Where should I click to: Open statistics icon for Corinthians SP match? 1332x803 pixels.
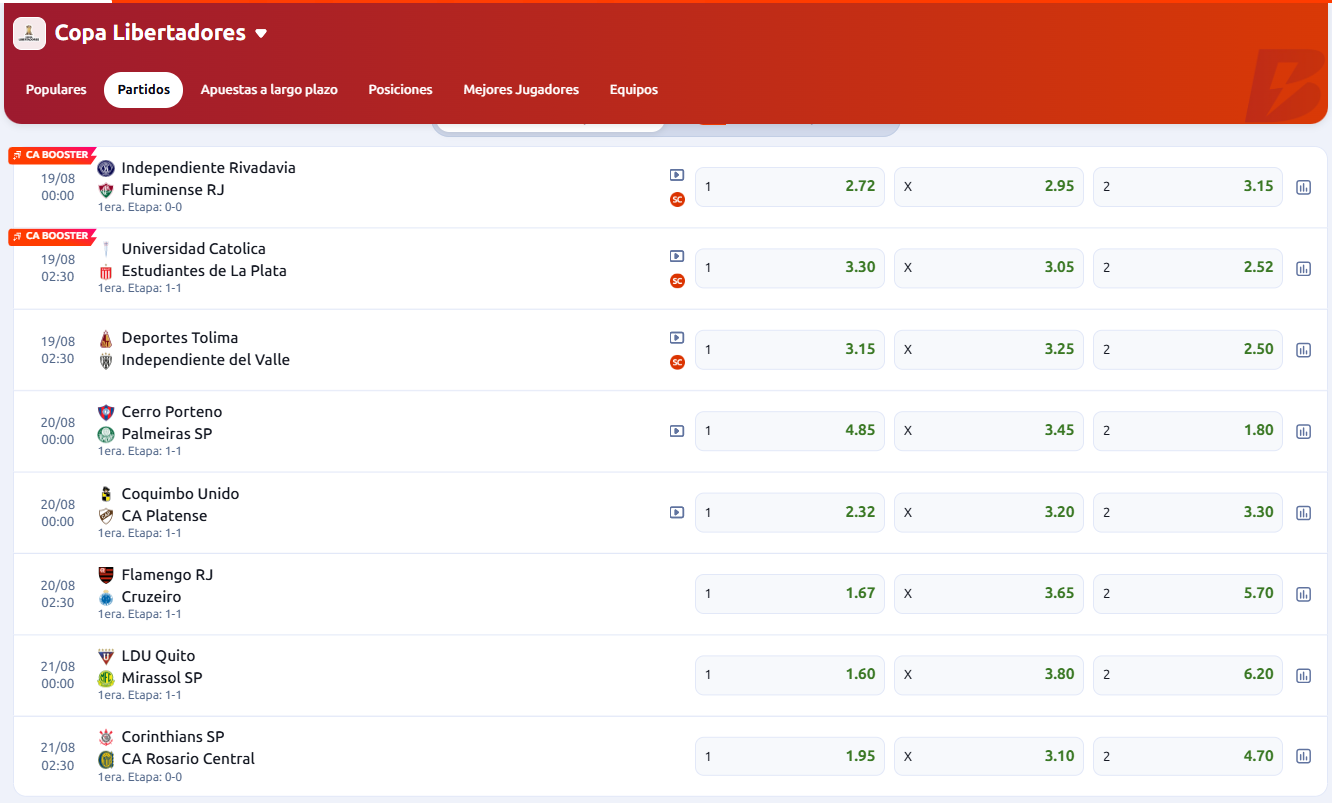pyautogui.click(x=1303, y=757)
